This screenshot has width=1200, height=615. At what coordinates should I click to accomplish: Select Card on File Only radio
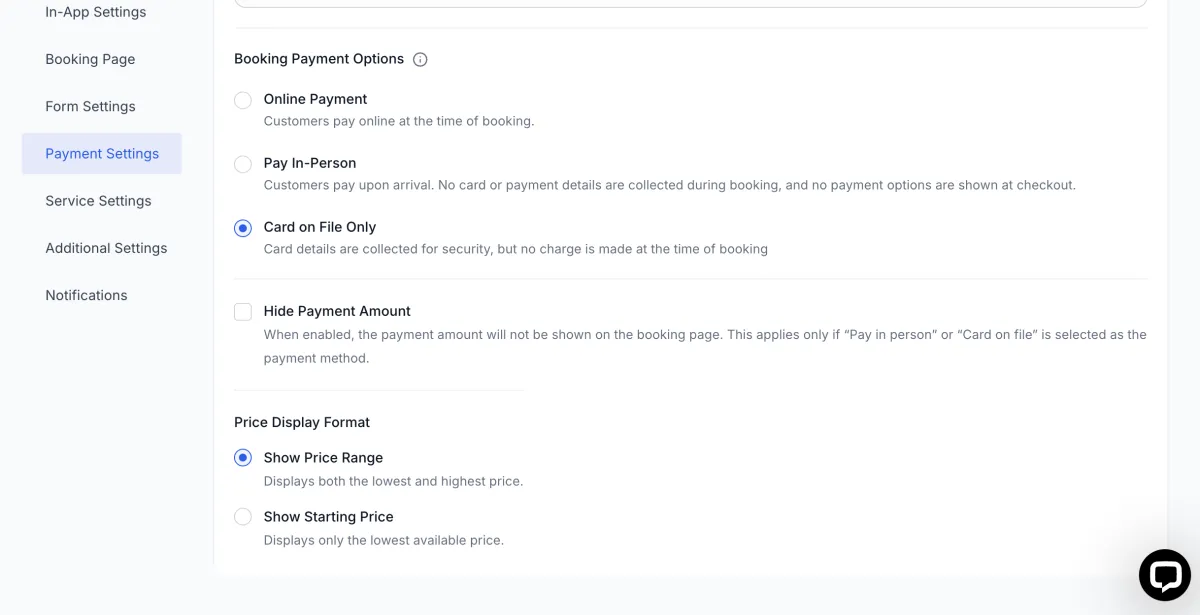click(x=243, y=228)
